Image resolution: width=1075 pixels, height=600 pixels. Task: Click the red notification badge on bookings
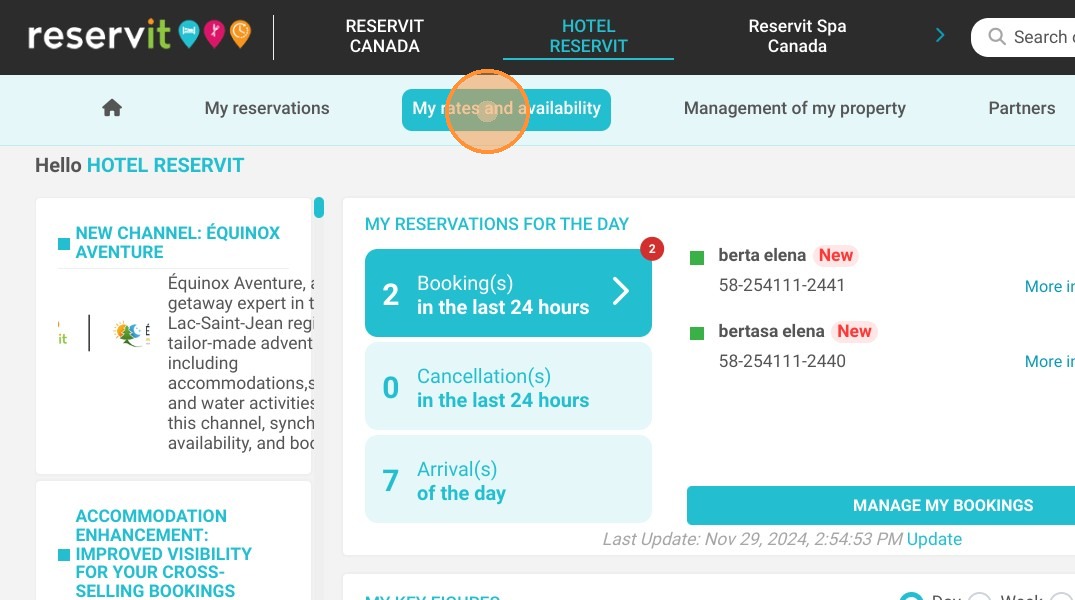coord(652,248)
